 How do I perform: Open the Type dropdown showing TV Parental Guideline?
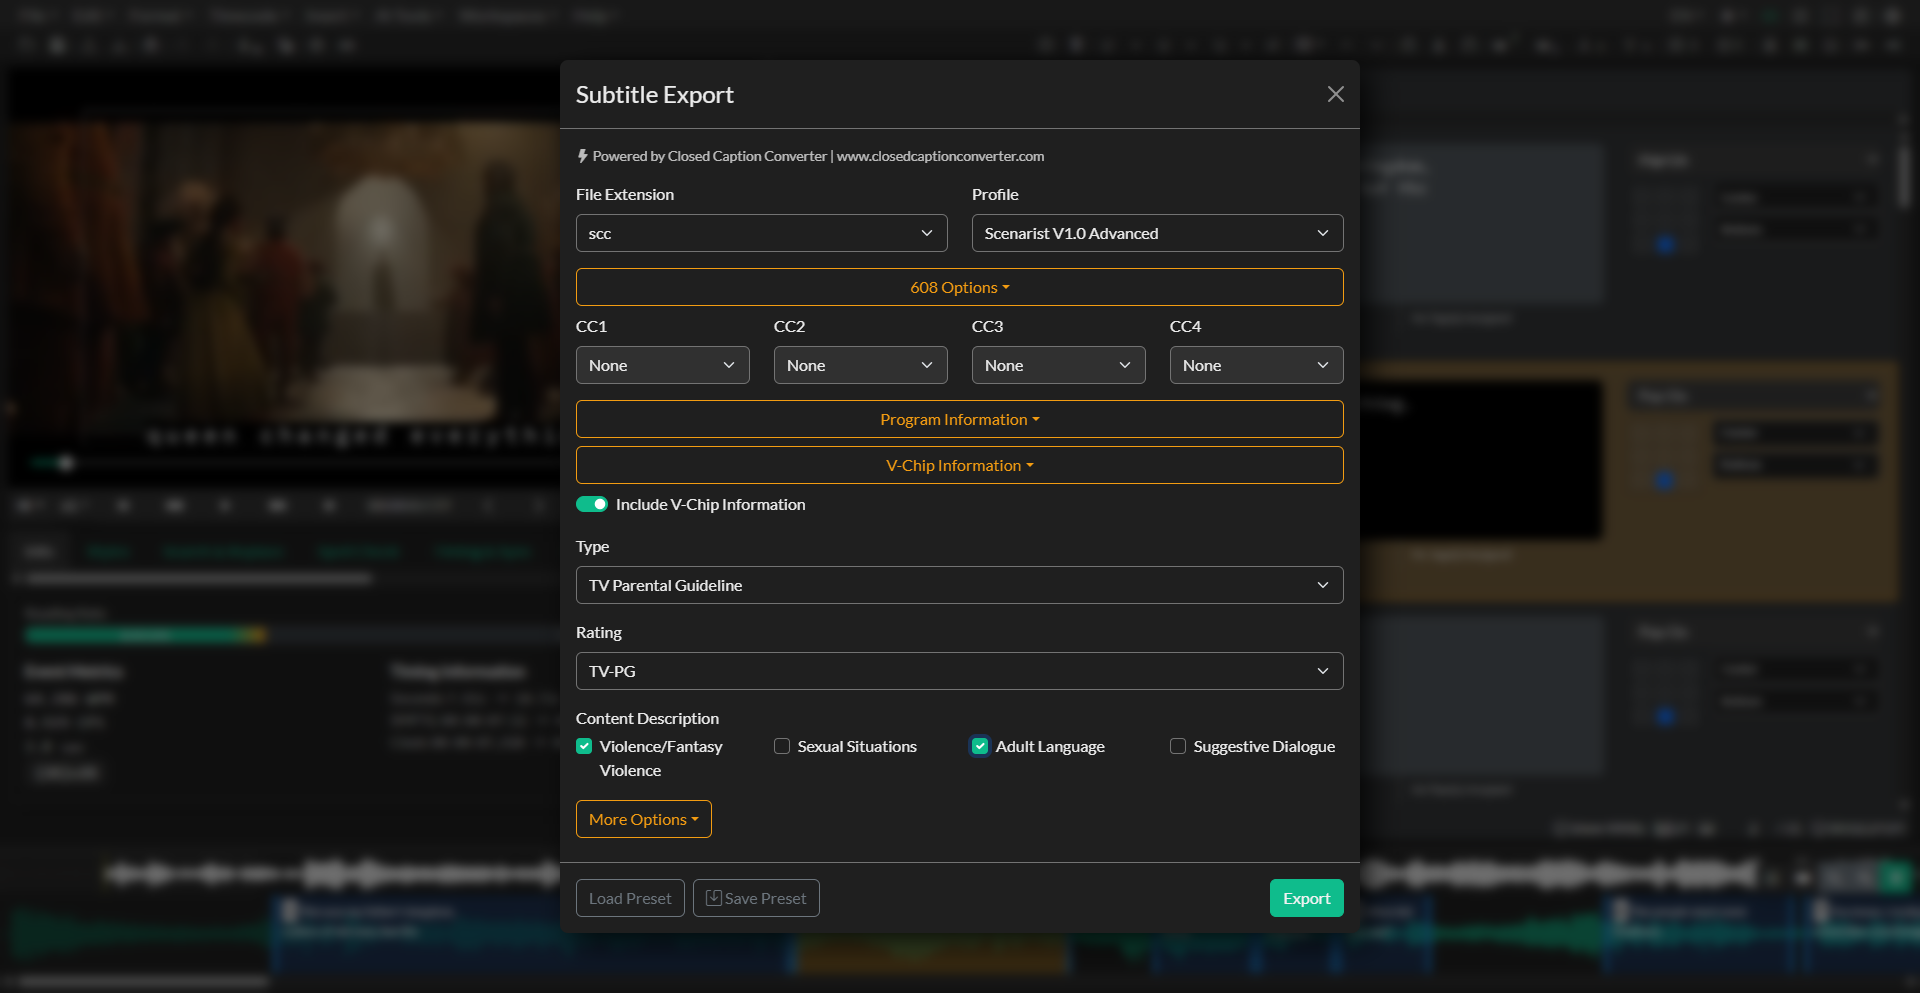pos(959,585)
